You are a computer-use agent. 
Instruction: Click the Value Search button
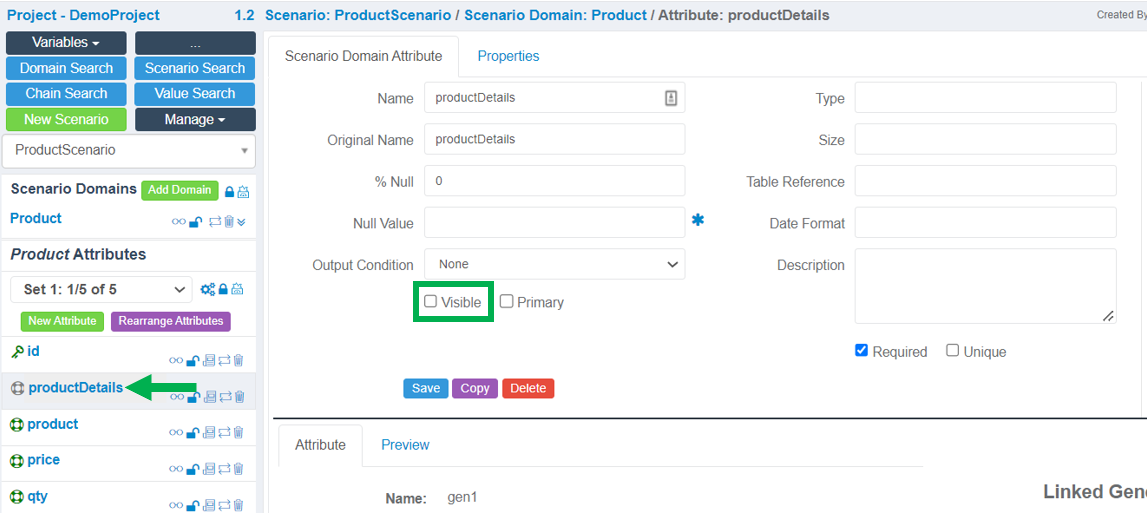195,94
